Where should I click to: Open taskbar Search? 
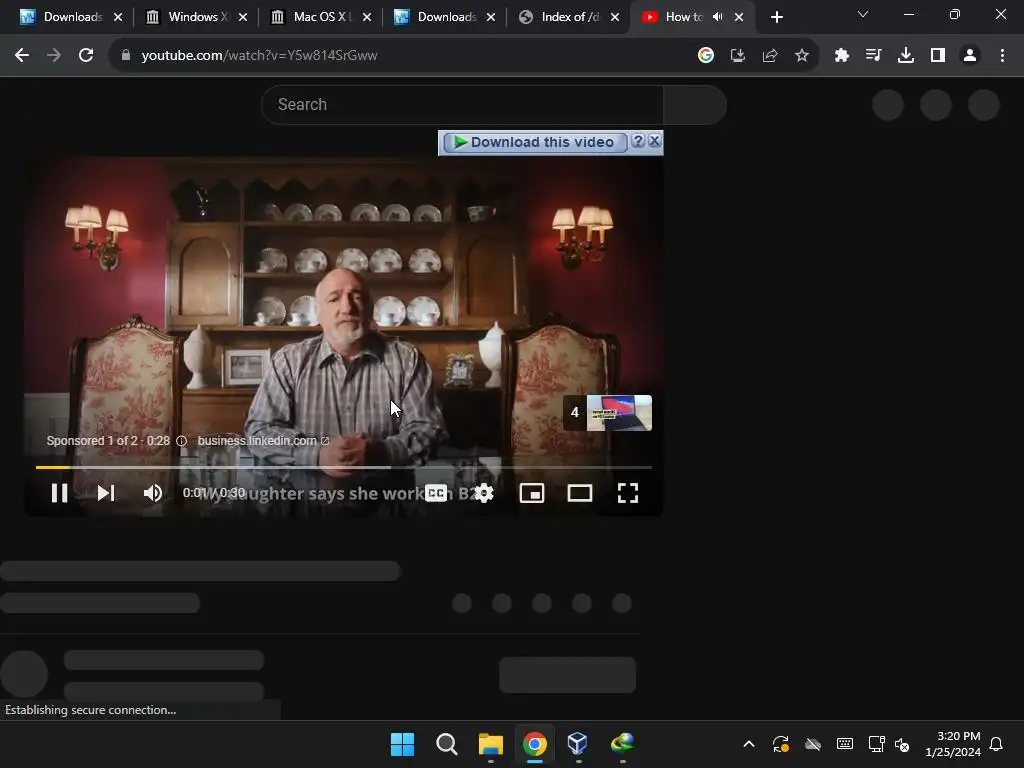click(x=447, y=744)
